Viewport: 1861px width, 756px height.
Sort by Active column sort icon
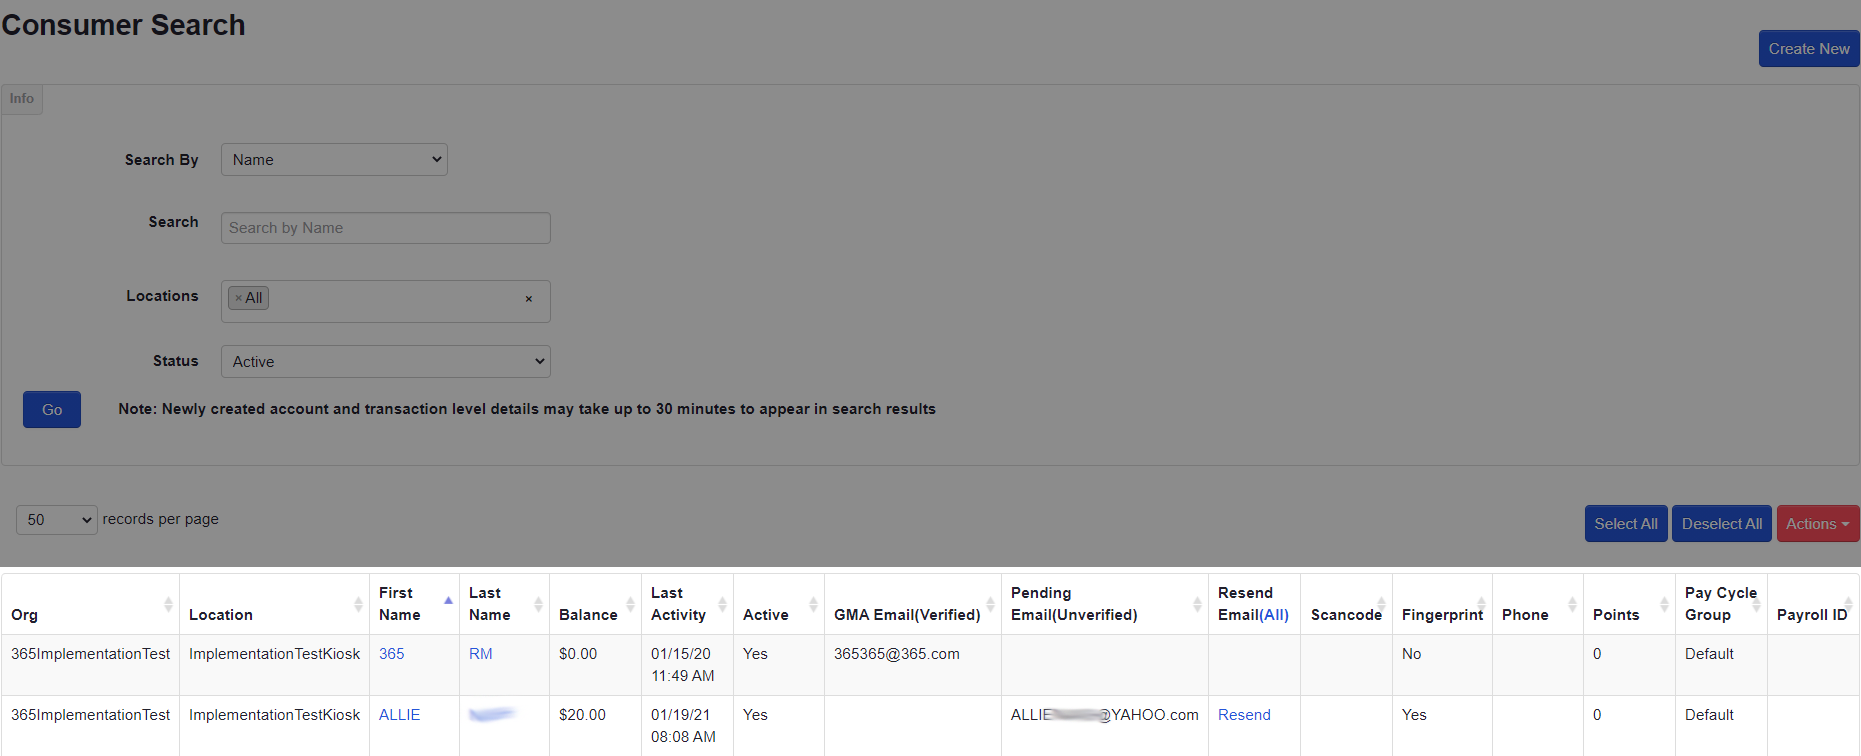pyautogui.click(x=813, y=604)
